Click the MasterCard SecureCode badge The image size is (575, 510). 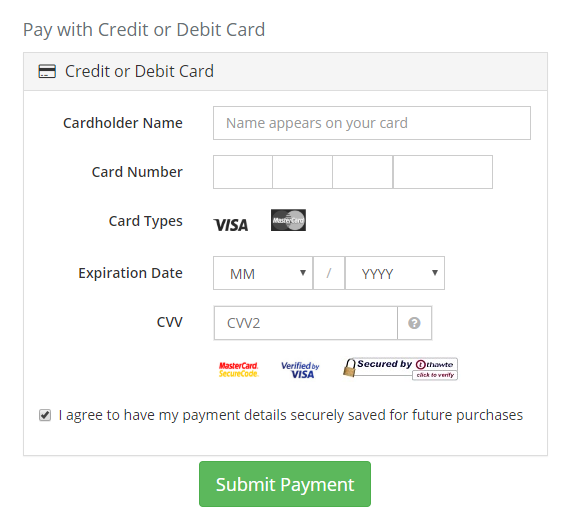[238, 370]
